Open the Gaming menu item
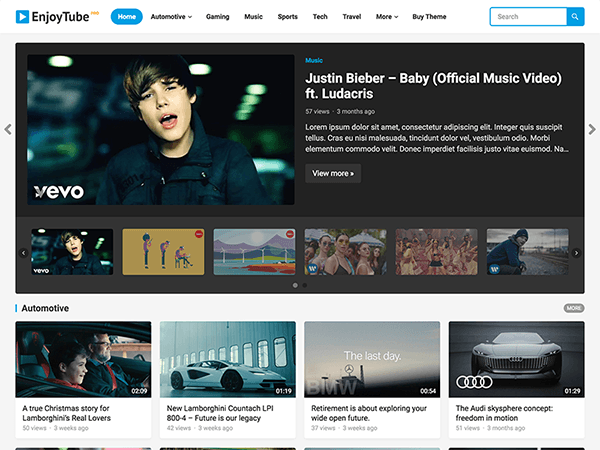The image size is (600, 450). [217, 17]
